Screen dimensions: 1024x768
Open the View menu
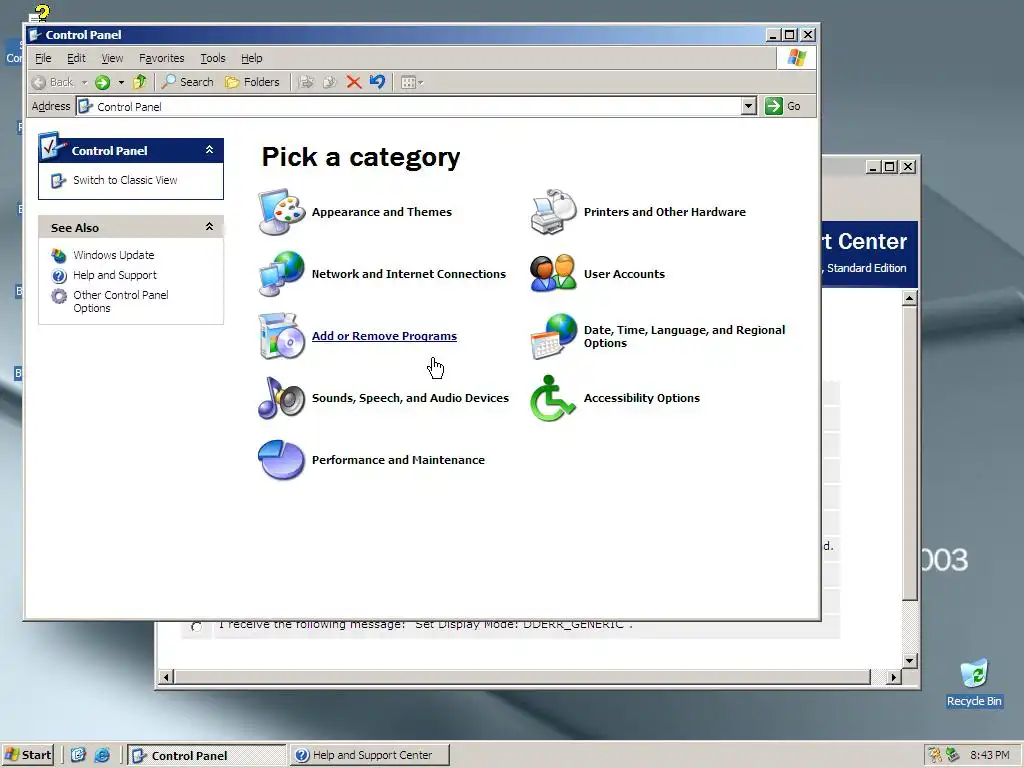point(112,58)
